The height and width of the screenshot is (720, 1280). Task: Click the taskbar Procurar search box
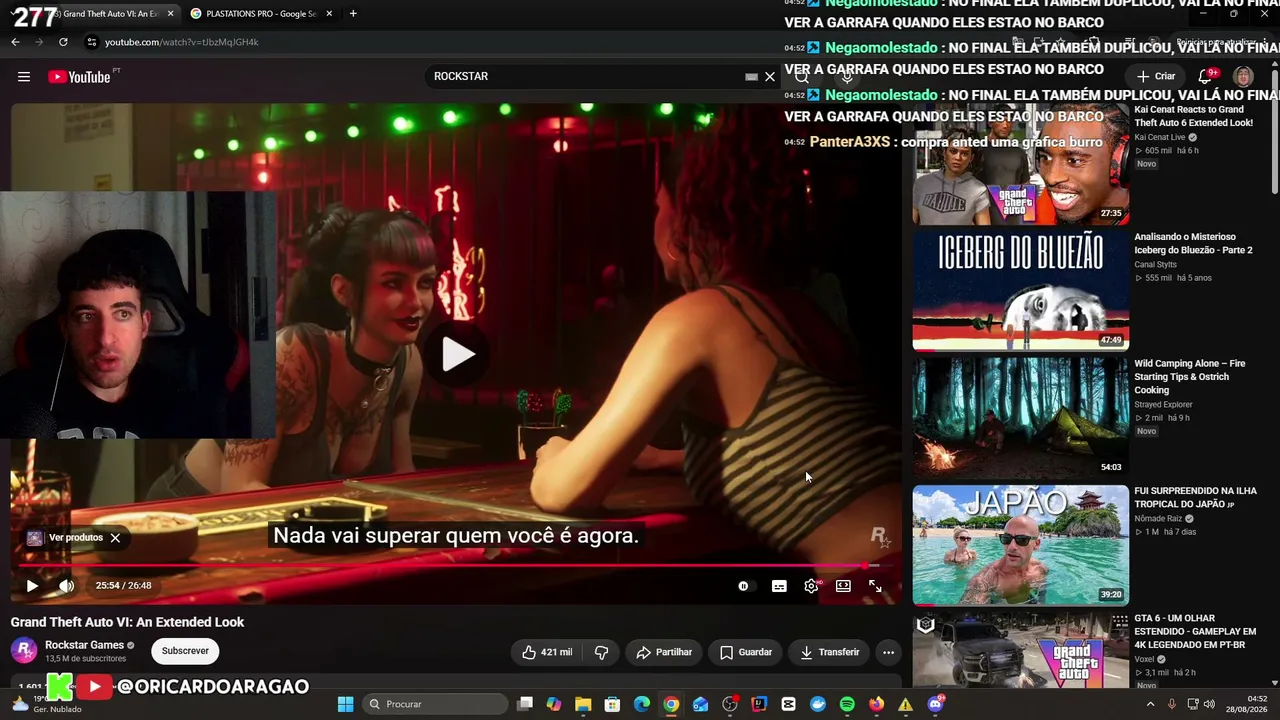pyautogui.click(x=434, y=704)
